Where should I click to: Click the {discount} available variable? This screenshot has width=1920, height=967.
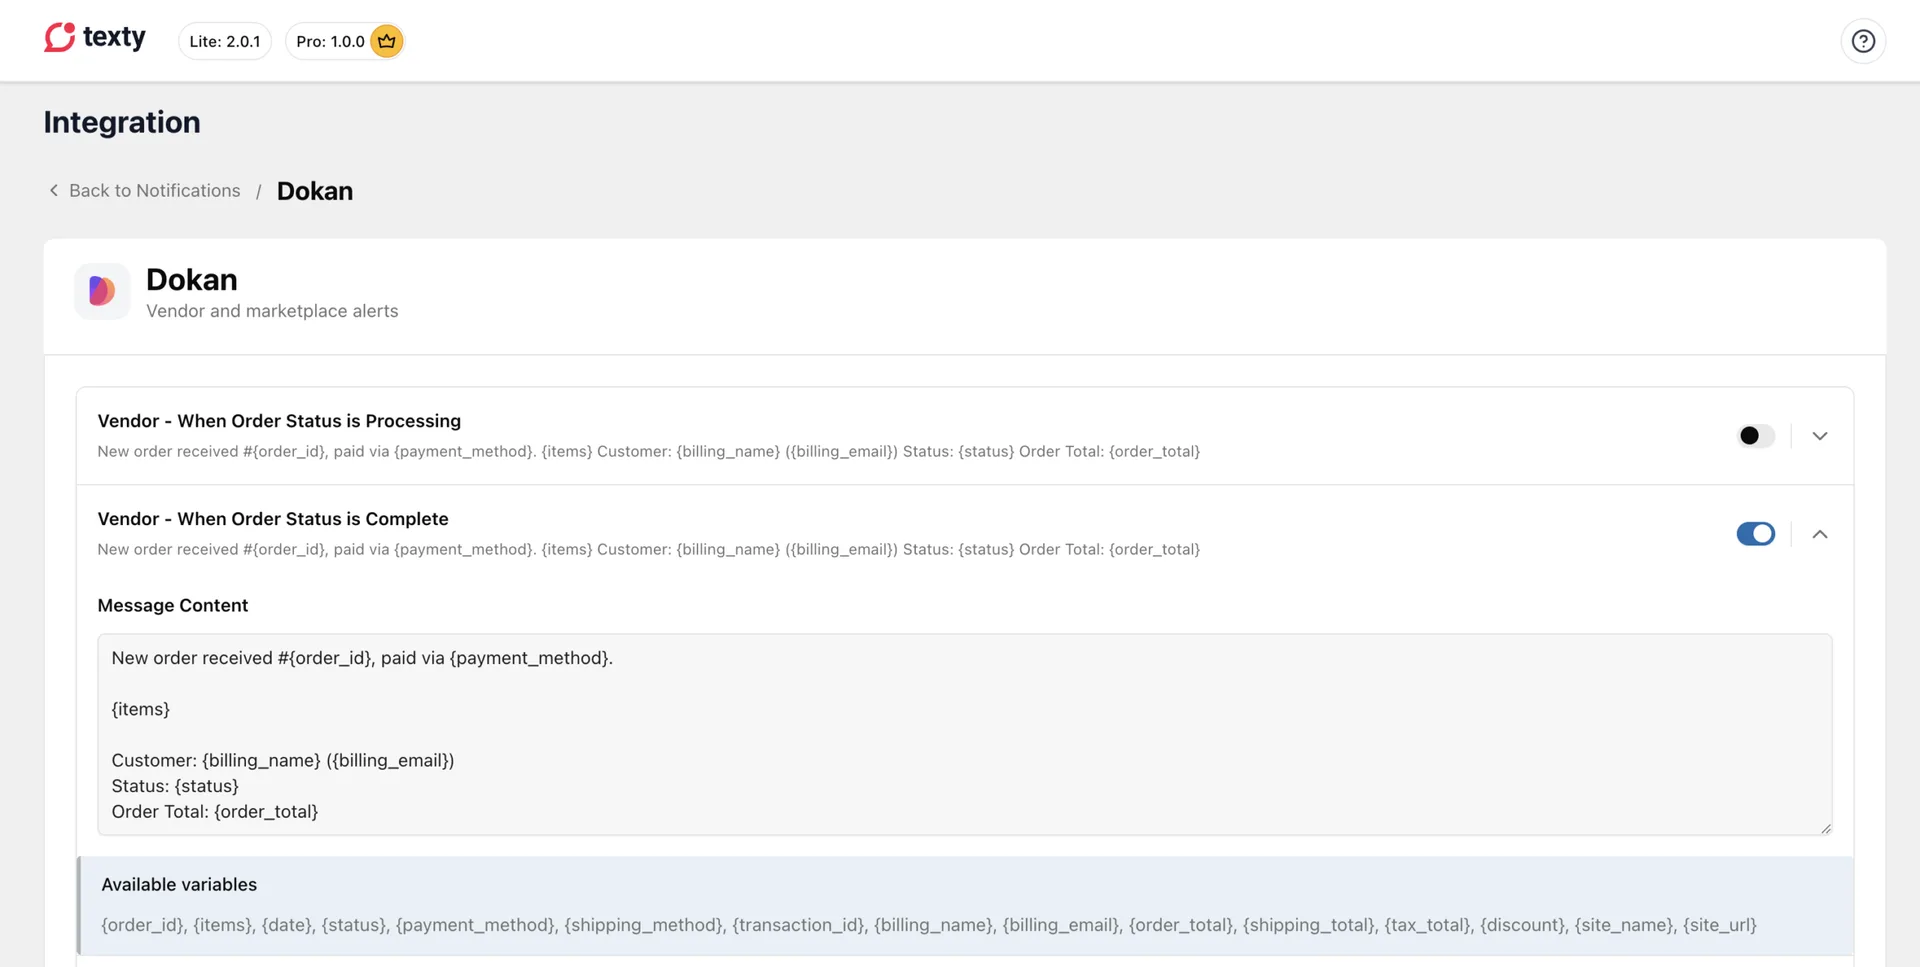pyautogui.click(x=1523, y=925)
